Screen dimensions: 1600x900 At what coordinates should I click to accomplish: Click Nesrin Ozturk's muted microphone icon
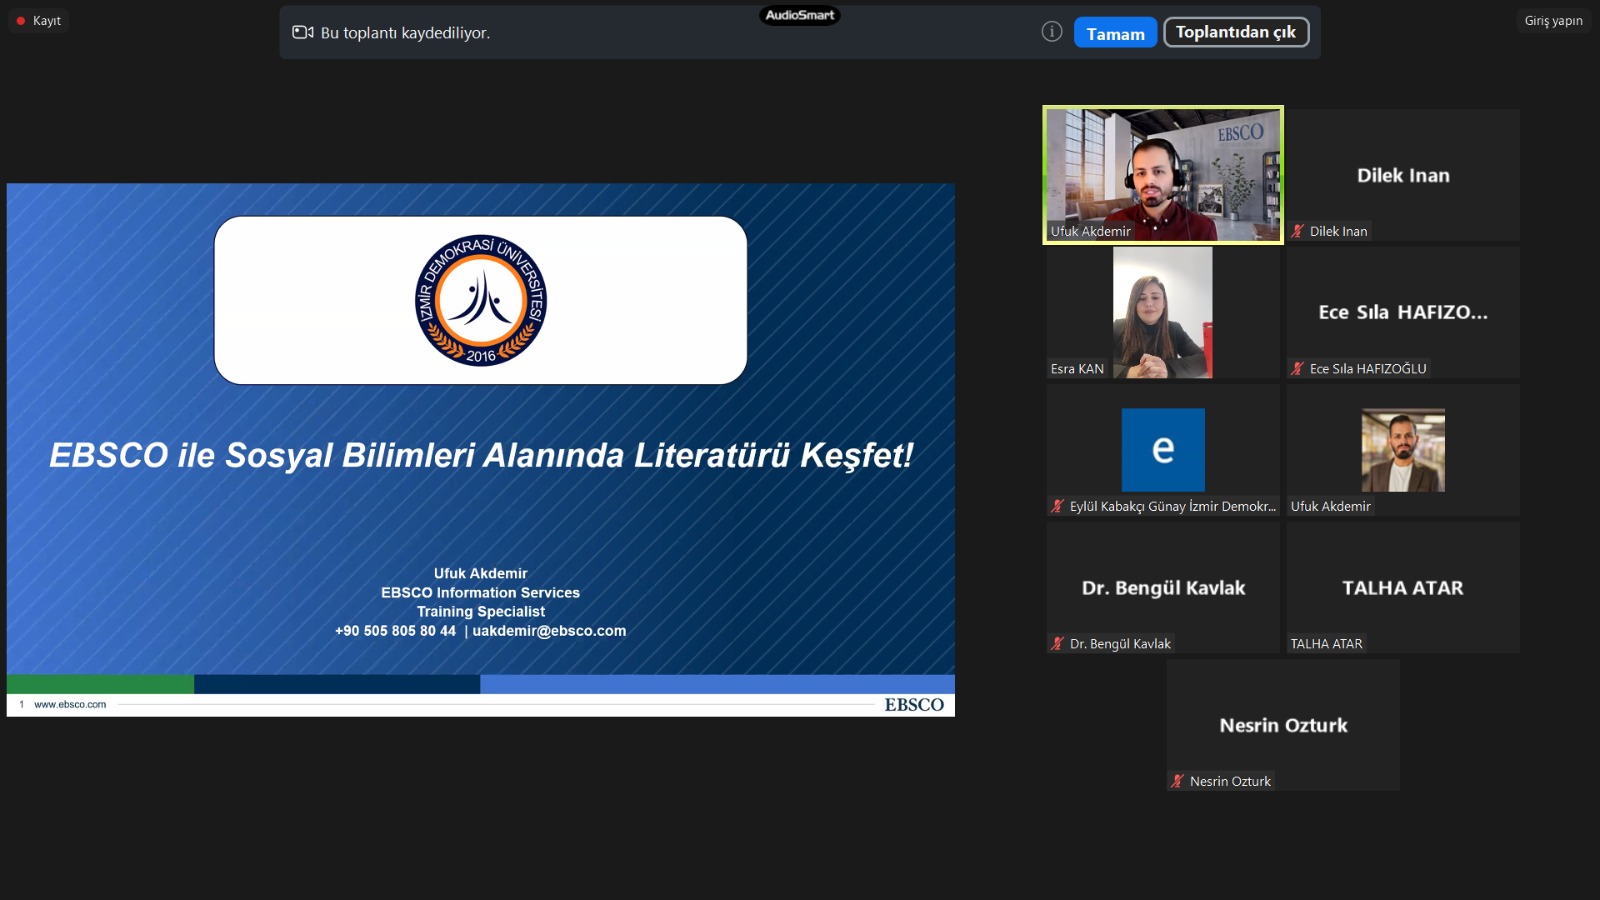(1178, 782)
